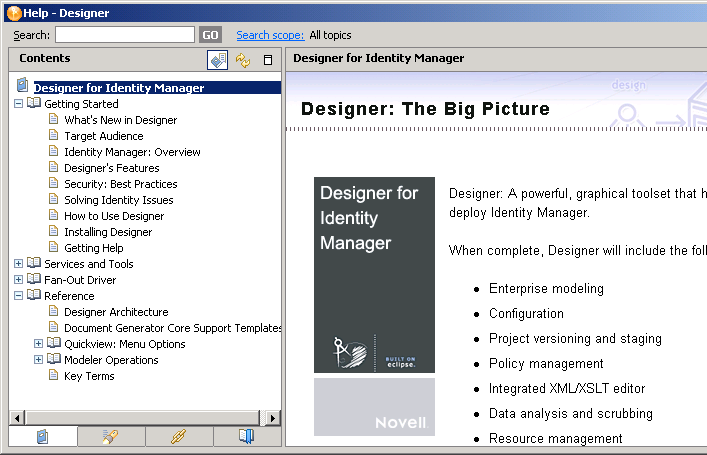This screenshot has height=455, width=707.
Task: Click the Designer for Identity Manager cover image
Action: point(374,275)
